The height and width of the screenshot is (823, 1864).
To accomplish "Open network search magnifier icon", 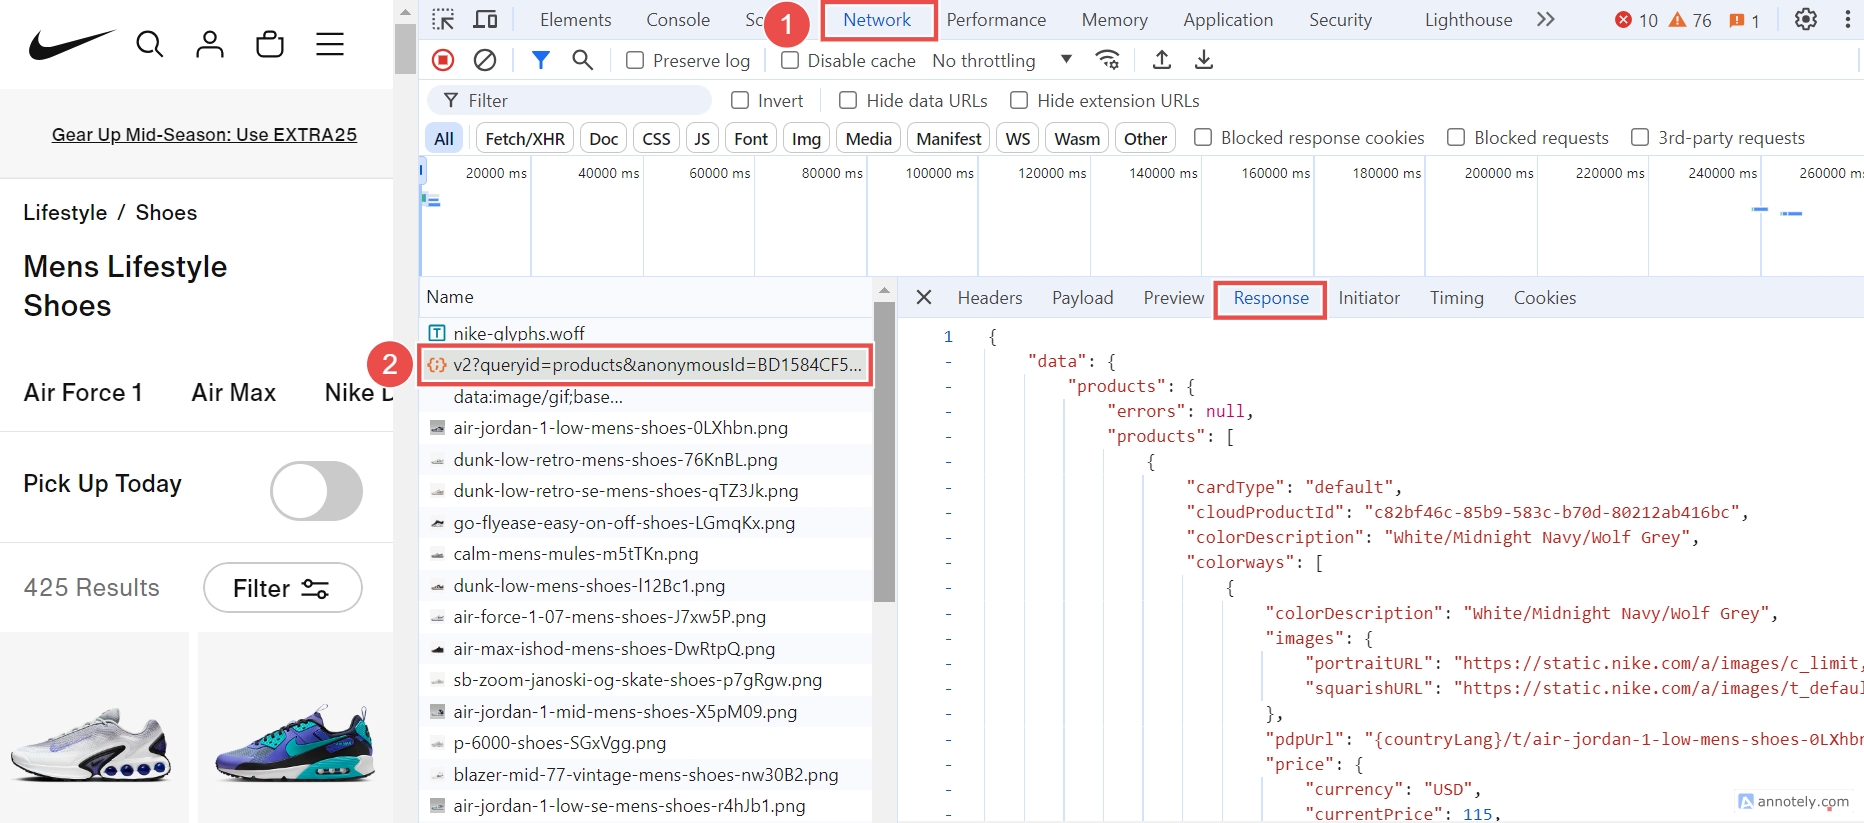I will [x=582, y=60].
